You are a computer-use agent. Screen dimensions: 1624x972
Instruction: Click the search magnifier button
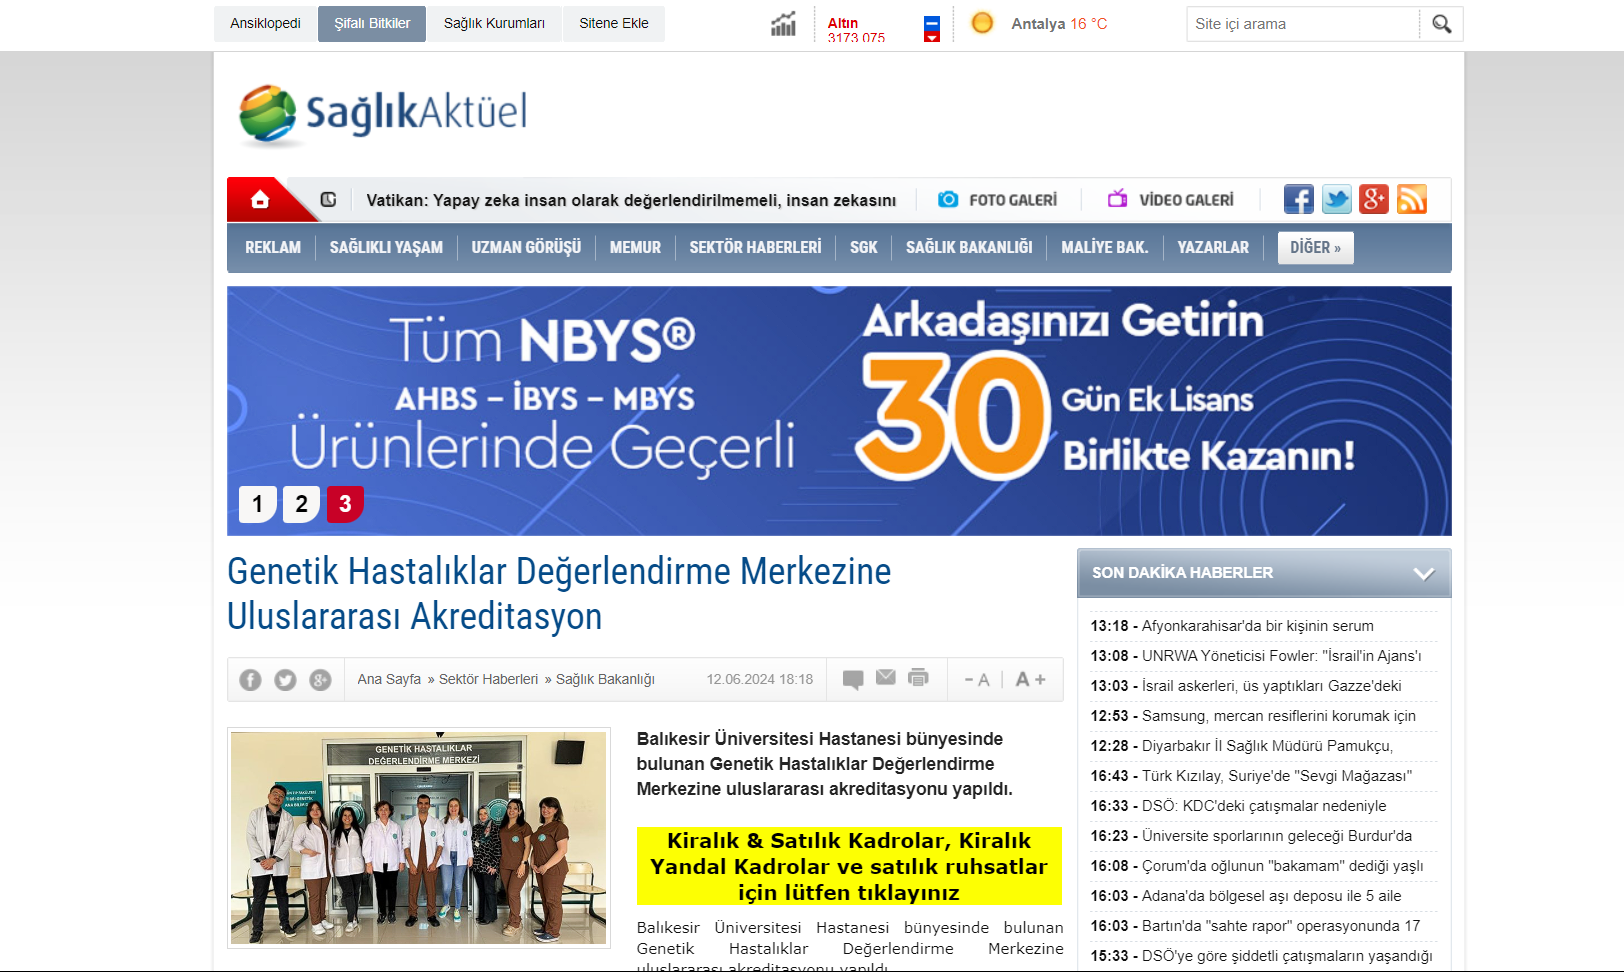point(1441,24)
